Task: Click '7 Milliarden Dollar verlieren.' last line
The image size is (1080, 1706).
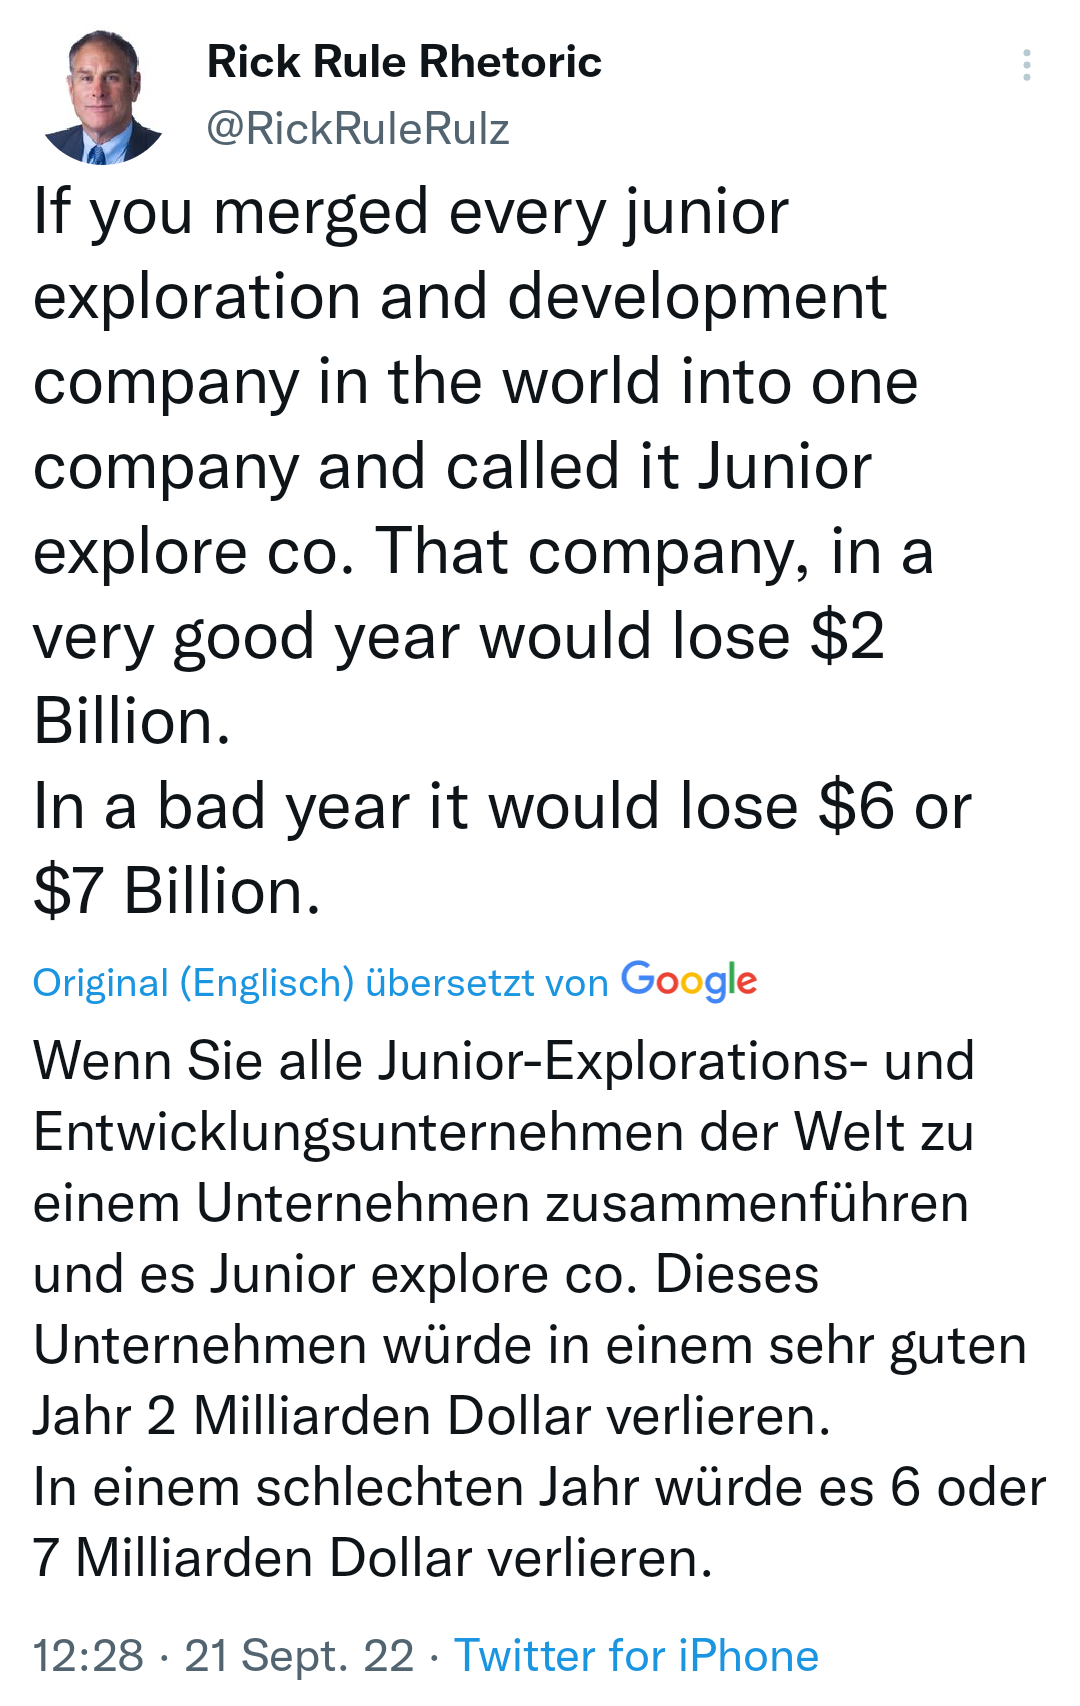Action: pyautogui.click(x=372, y=1558)
